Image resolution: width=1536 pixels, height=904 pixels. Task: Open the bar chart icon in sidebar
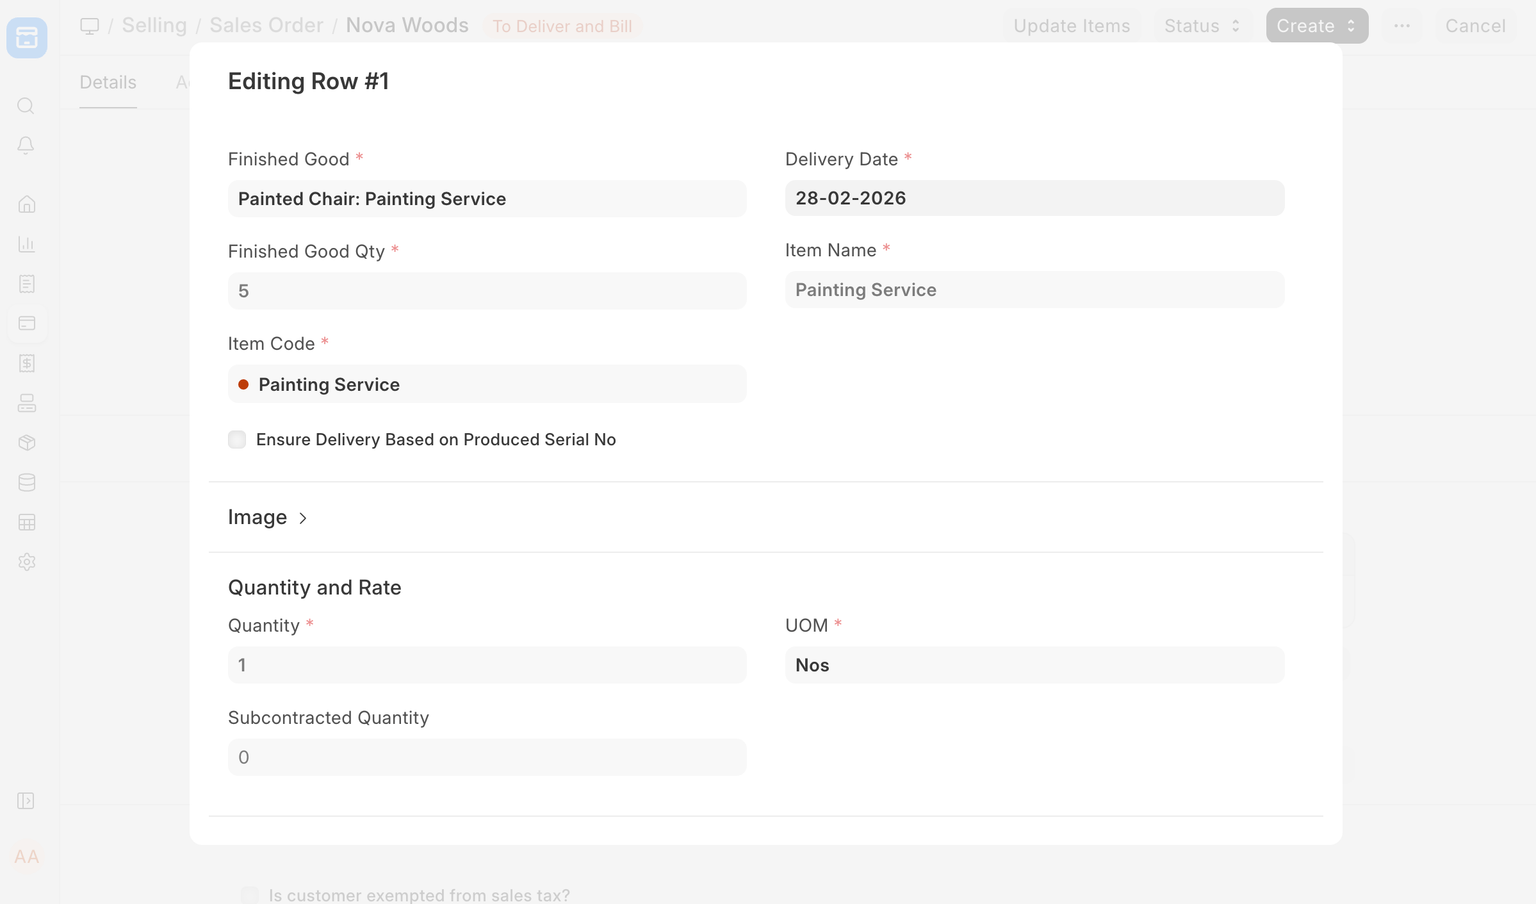[27, 244]
